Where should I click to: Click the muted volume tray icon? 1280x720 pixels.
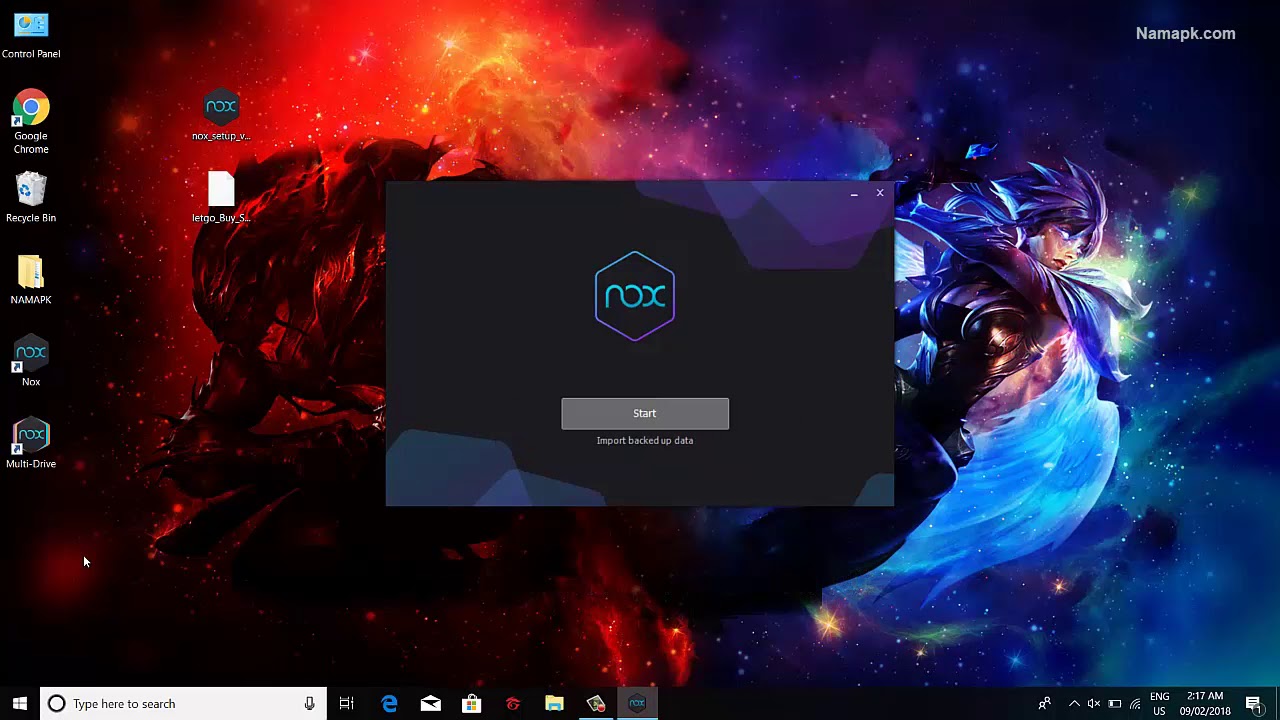pyautogui.click(x=1094, y=704)
